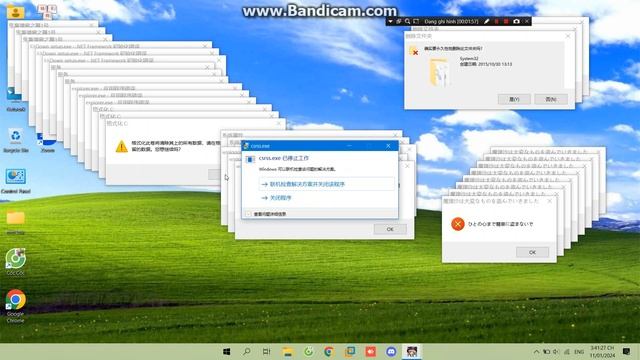Open Task View on the taskbar
Viewport: 640px width, 360px height.
click(x=267, y=351)
